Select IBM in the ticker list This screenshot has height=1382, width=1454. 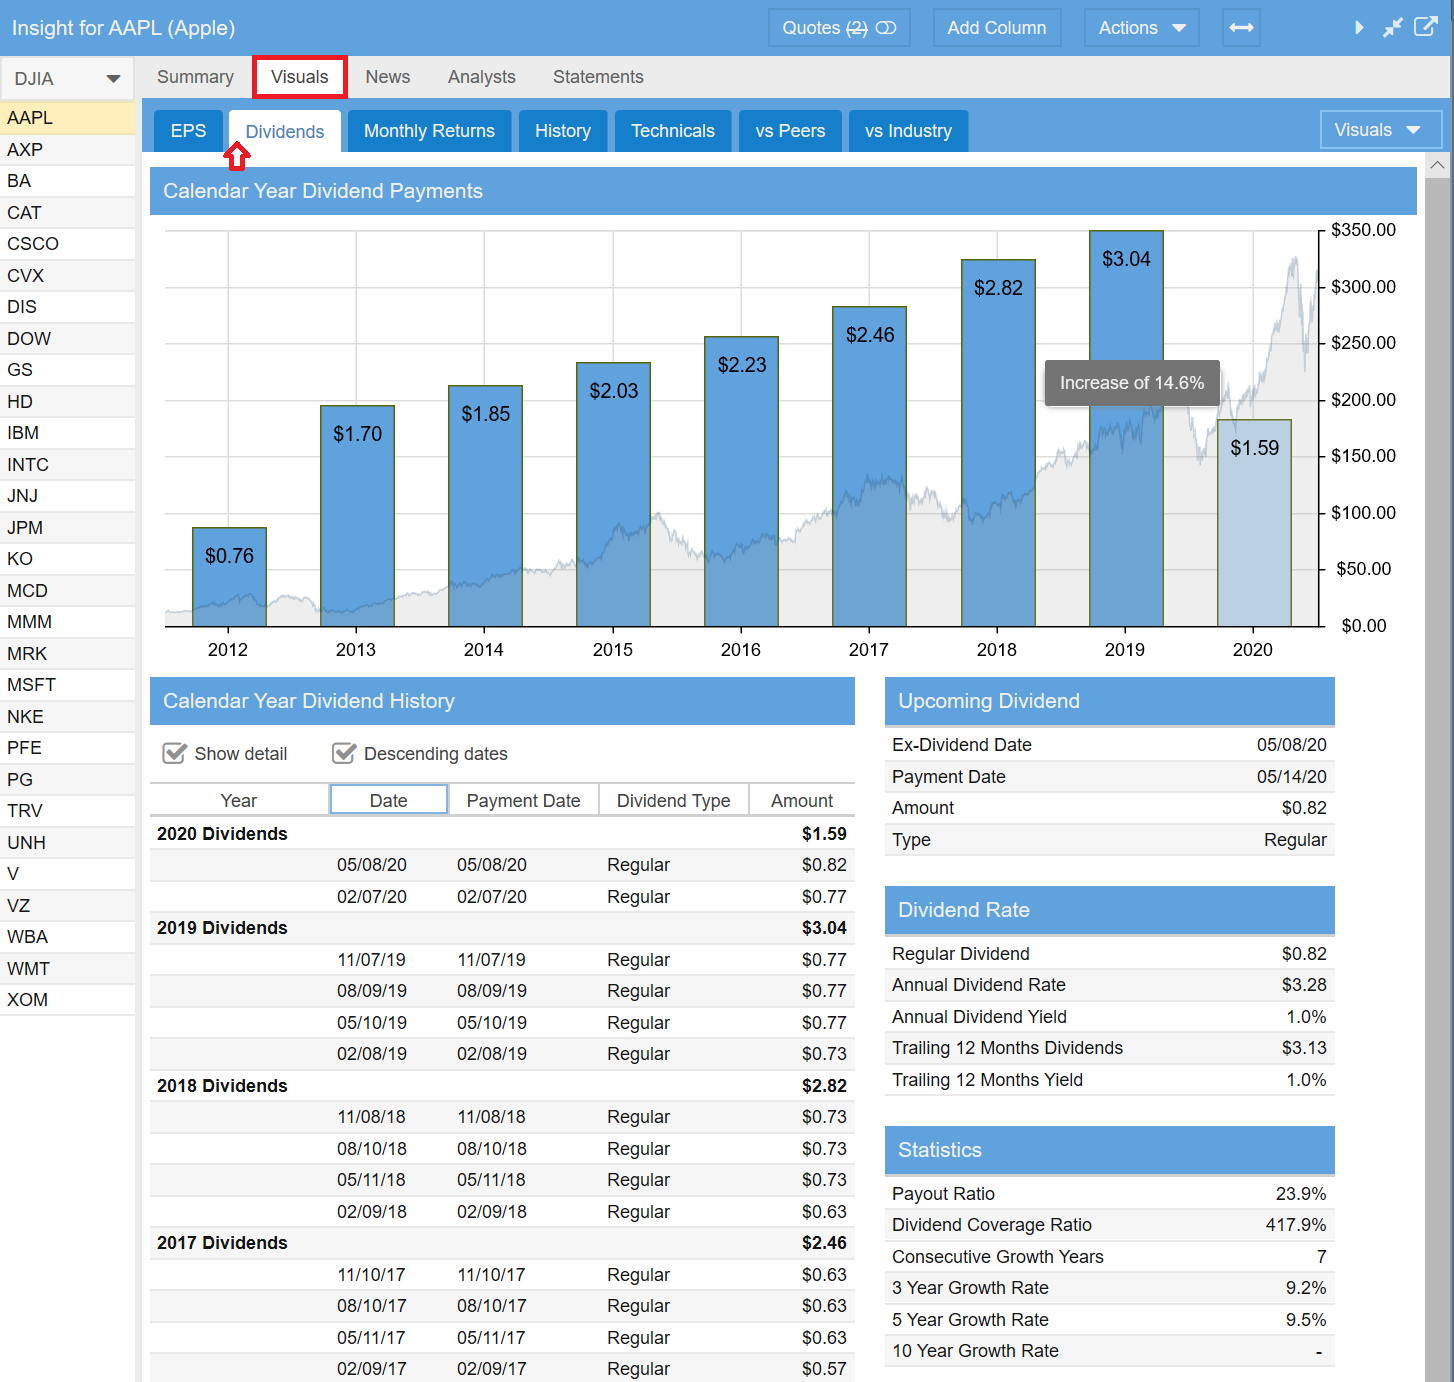point(67,433)
